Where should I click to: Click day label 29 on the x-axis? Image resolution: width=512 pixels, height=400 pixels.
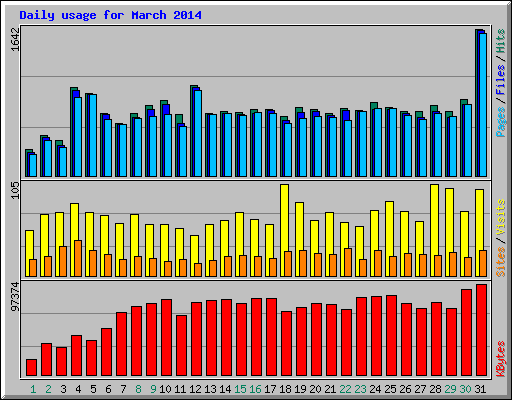pos(450,389)
